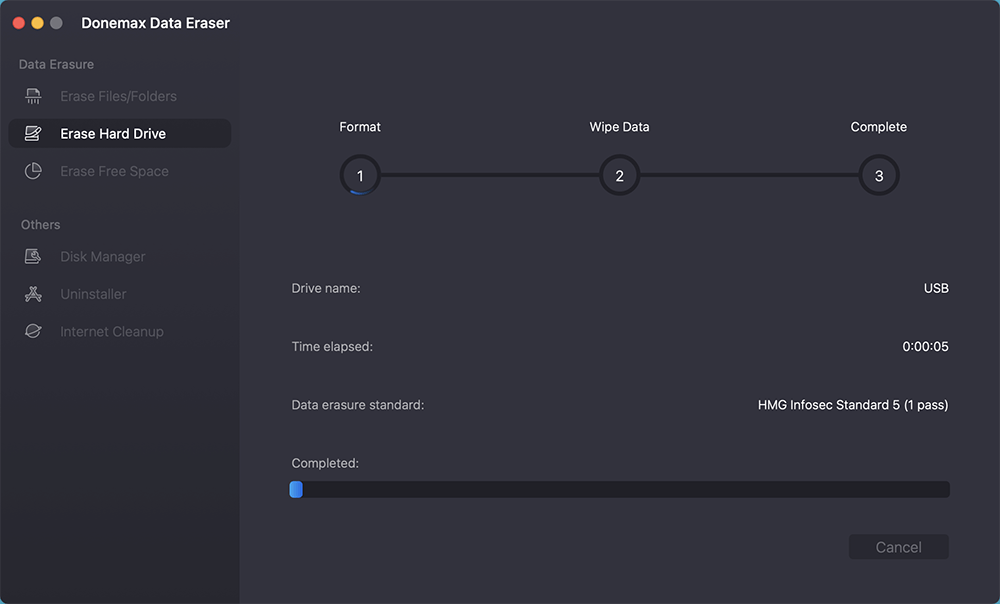Click the USB drive name value
Image resolution: width=1000 pixels, height=604 pixels.
click(x=936, y=287)
